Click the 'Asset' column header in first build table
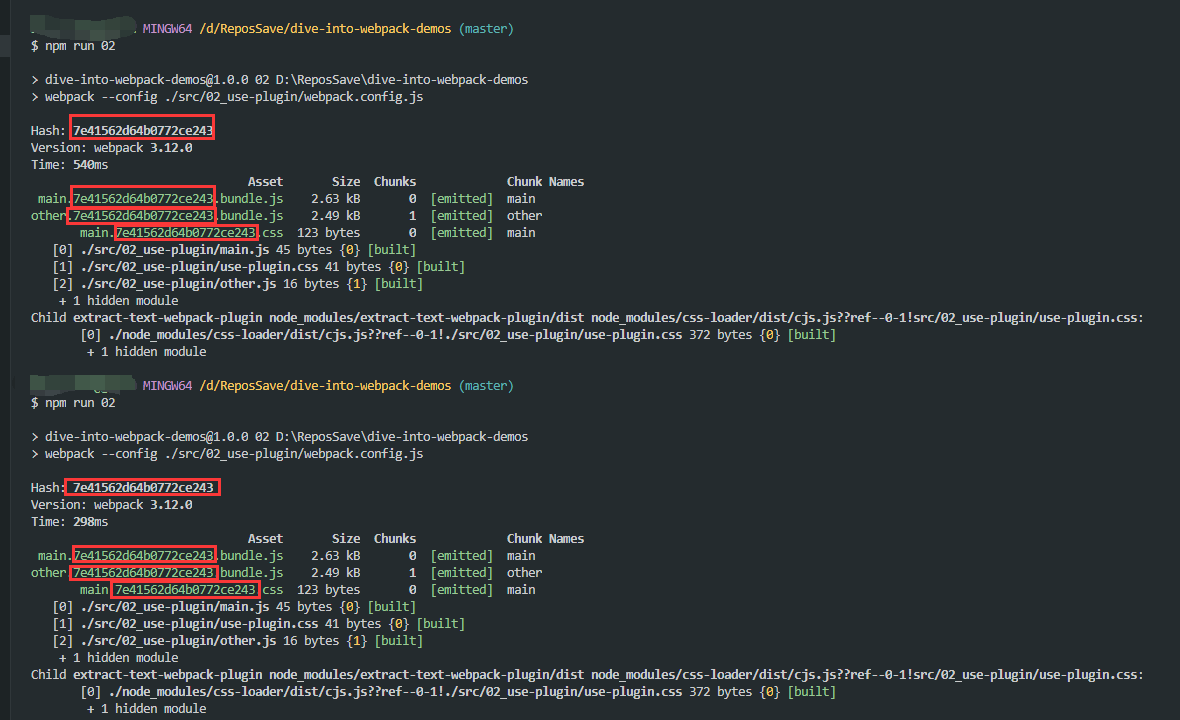 click(265, 182)
